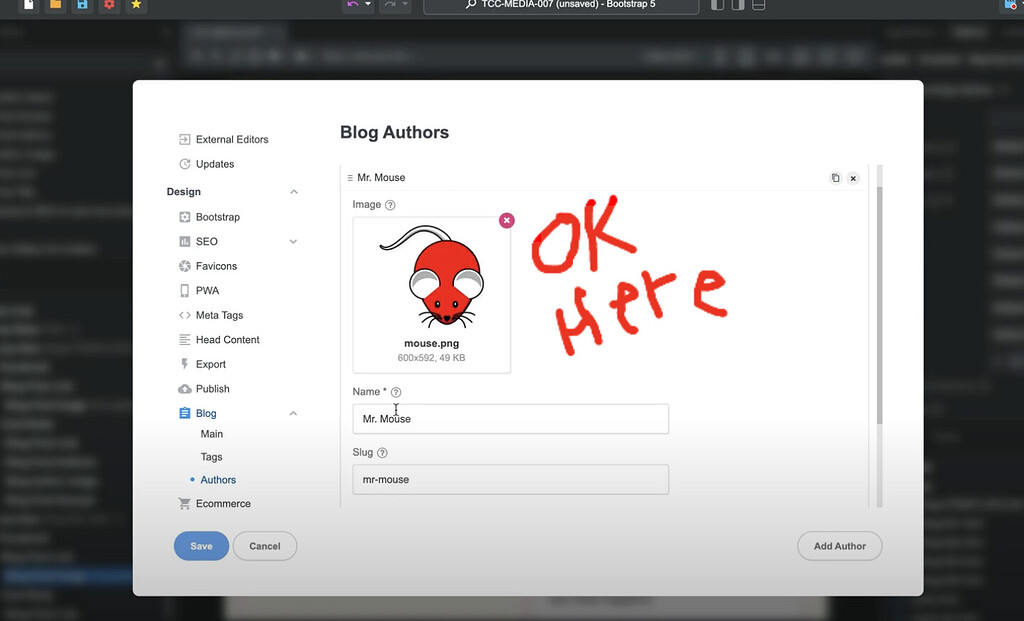Click the Add Author button

[839, 546]
